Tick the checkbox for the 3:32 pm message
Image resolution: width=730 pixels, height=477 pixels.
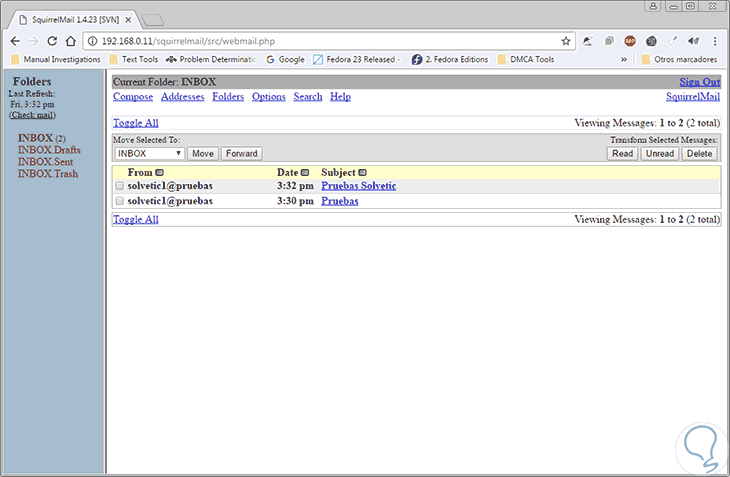(120, 186)
